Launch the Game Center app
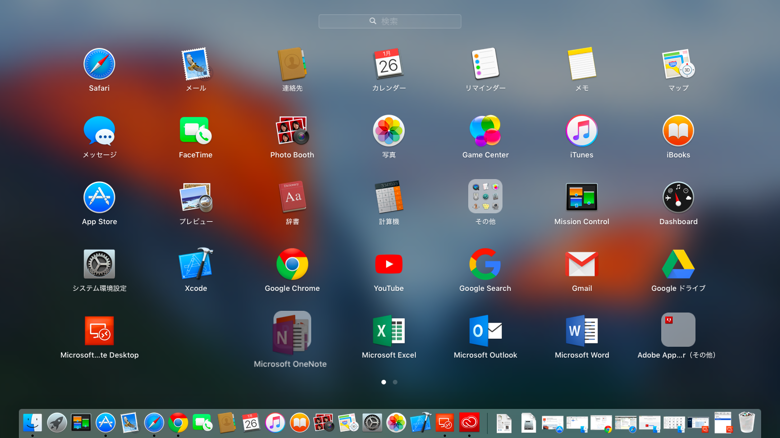 pos(485,131)
